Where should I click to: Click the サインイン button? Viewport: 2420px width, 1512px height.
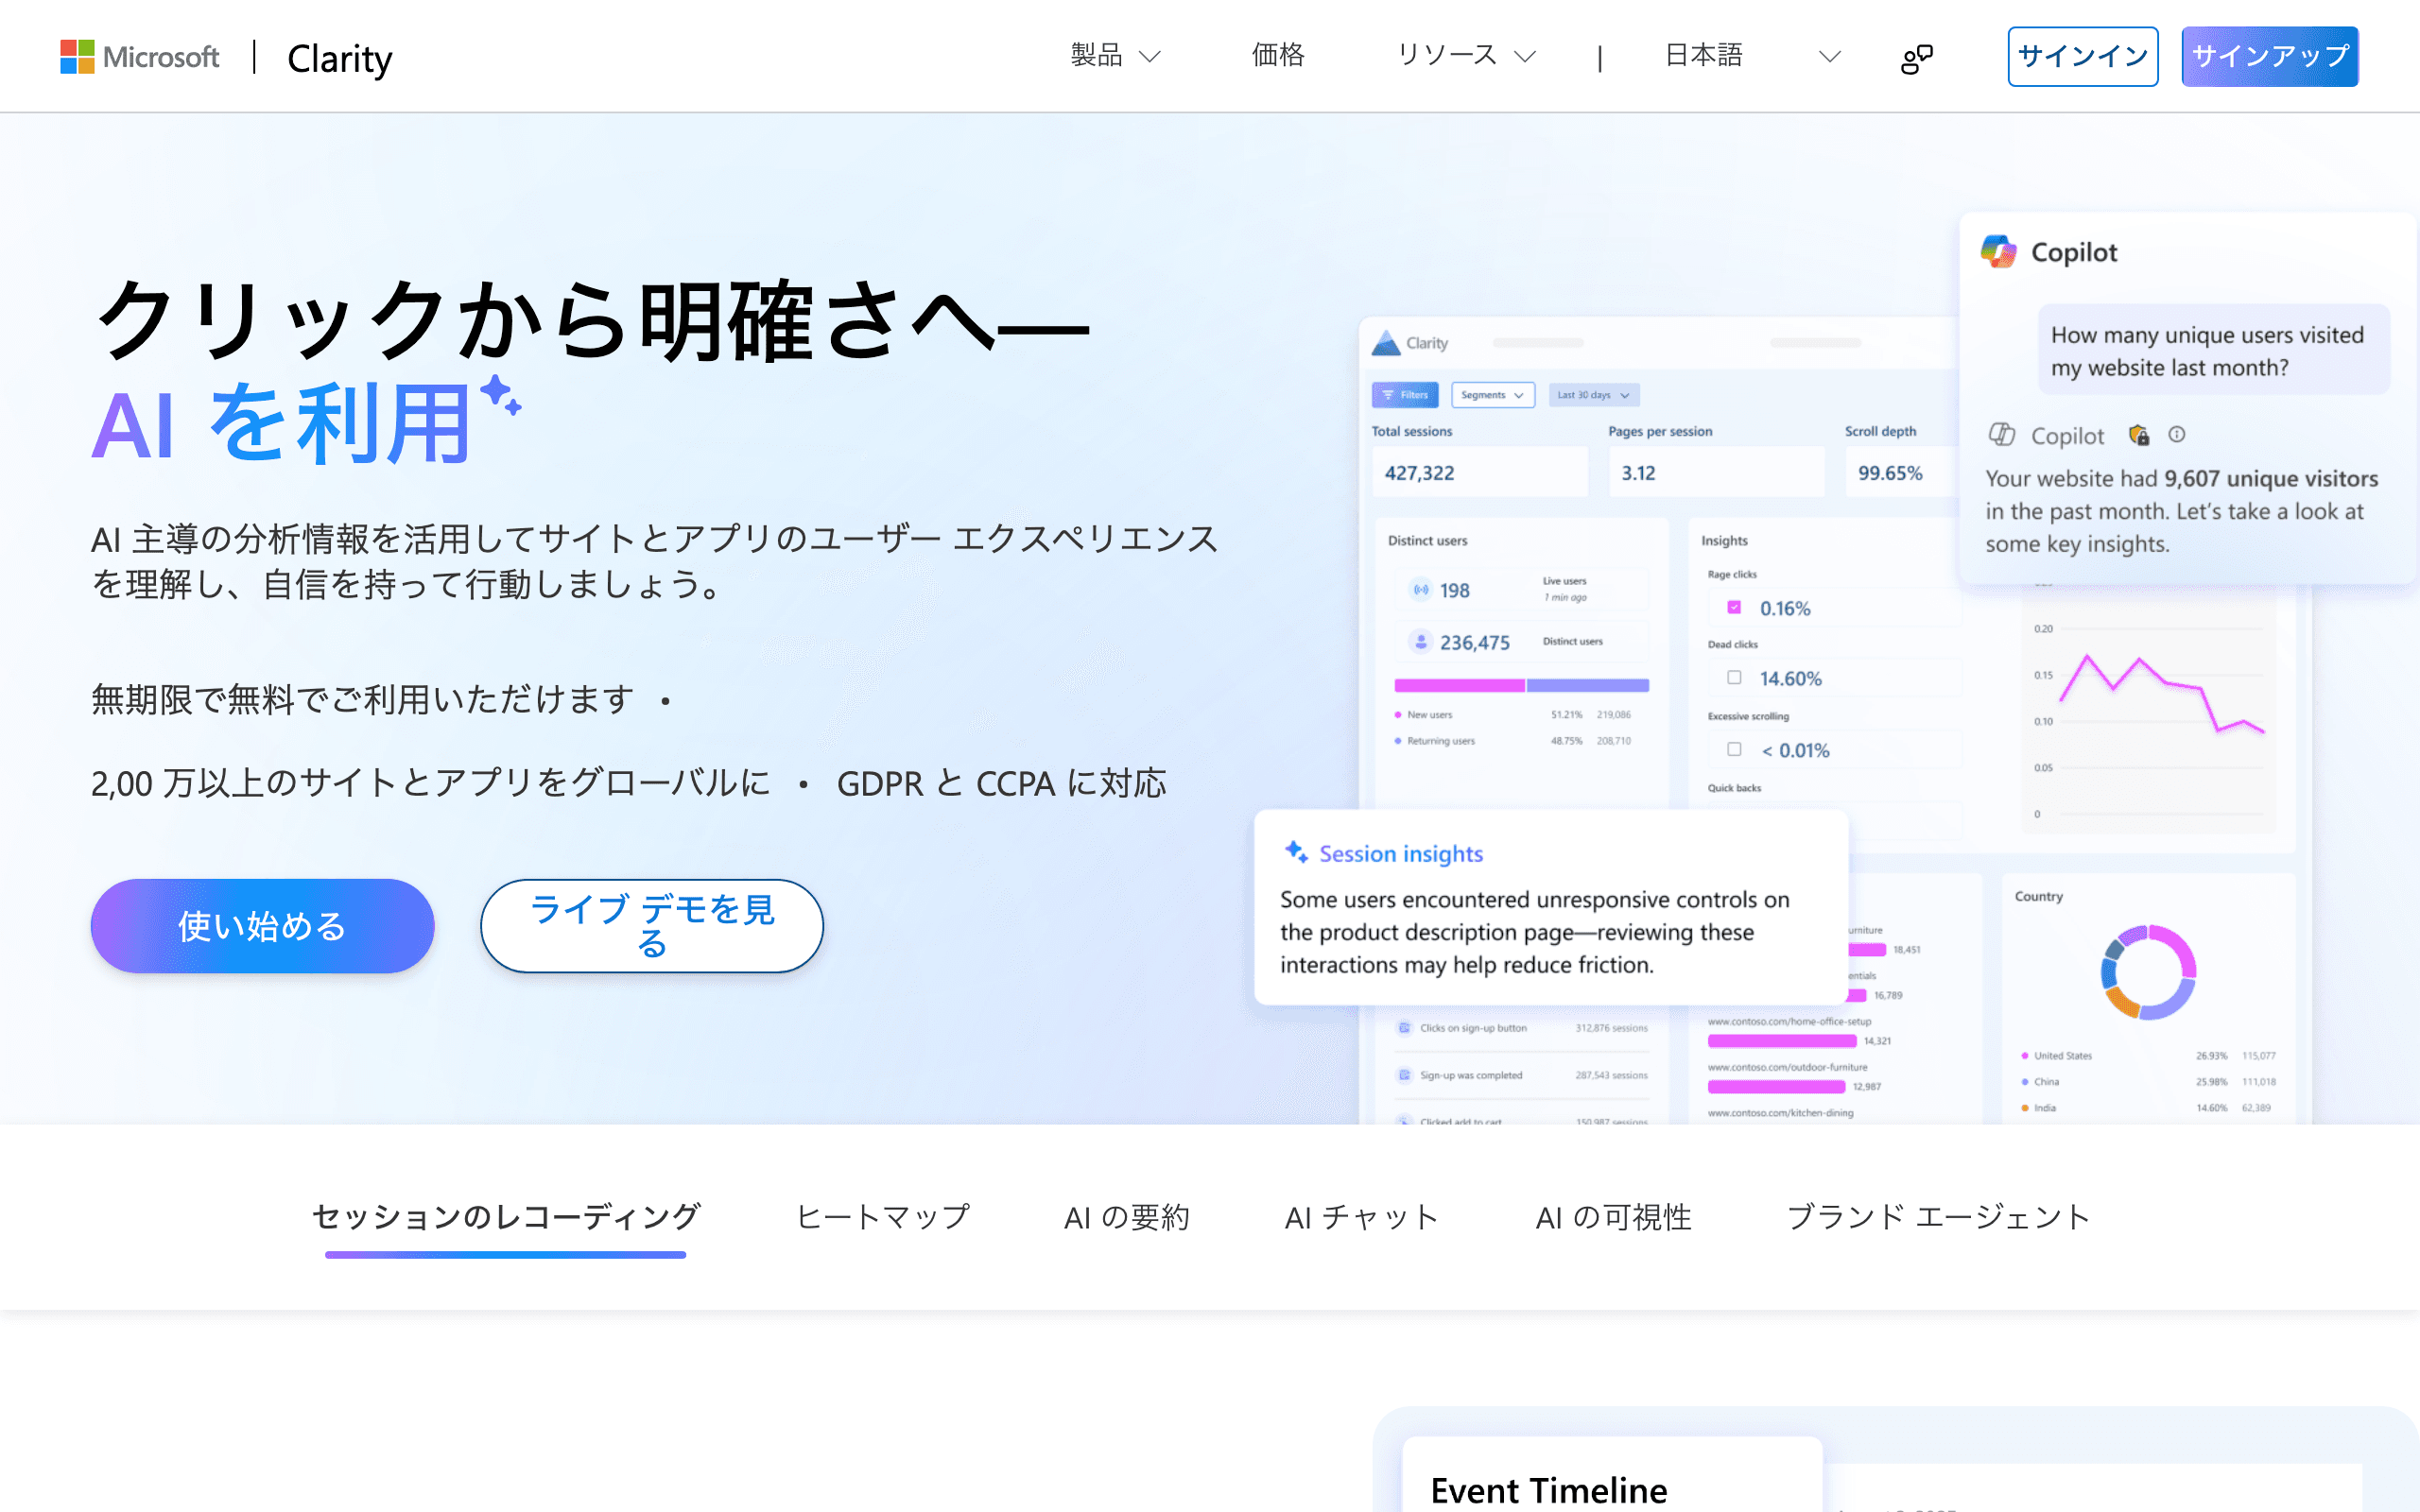click(x=2082, y=56)
